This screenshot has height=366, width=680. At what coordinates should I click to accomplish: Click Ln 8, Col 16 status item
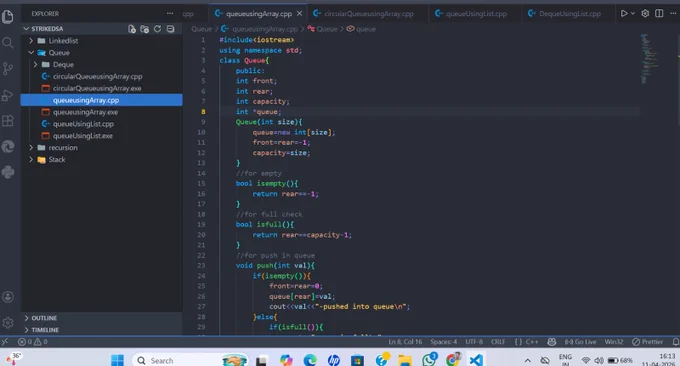pyautogui.click(x=405, y=342)
